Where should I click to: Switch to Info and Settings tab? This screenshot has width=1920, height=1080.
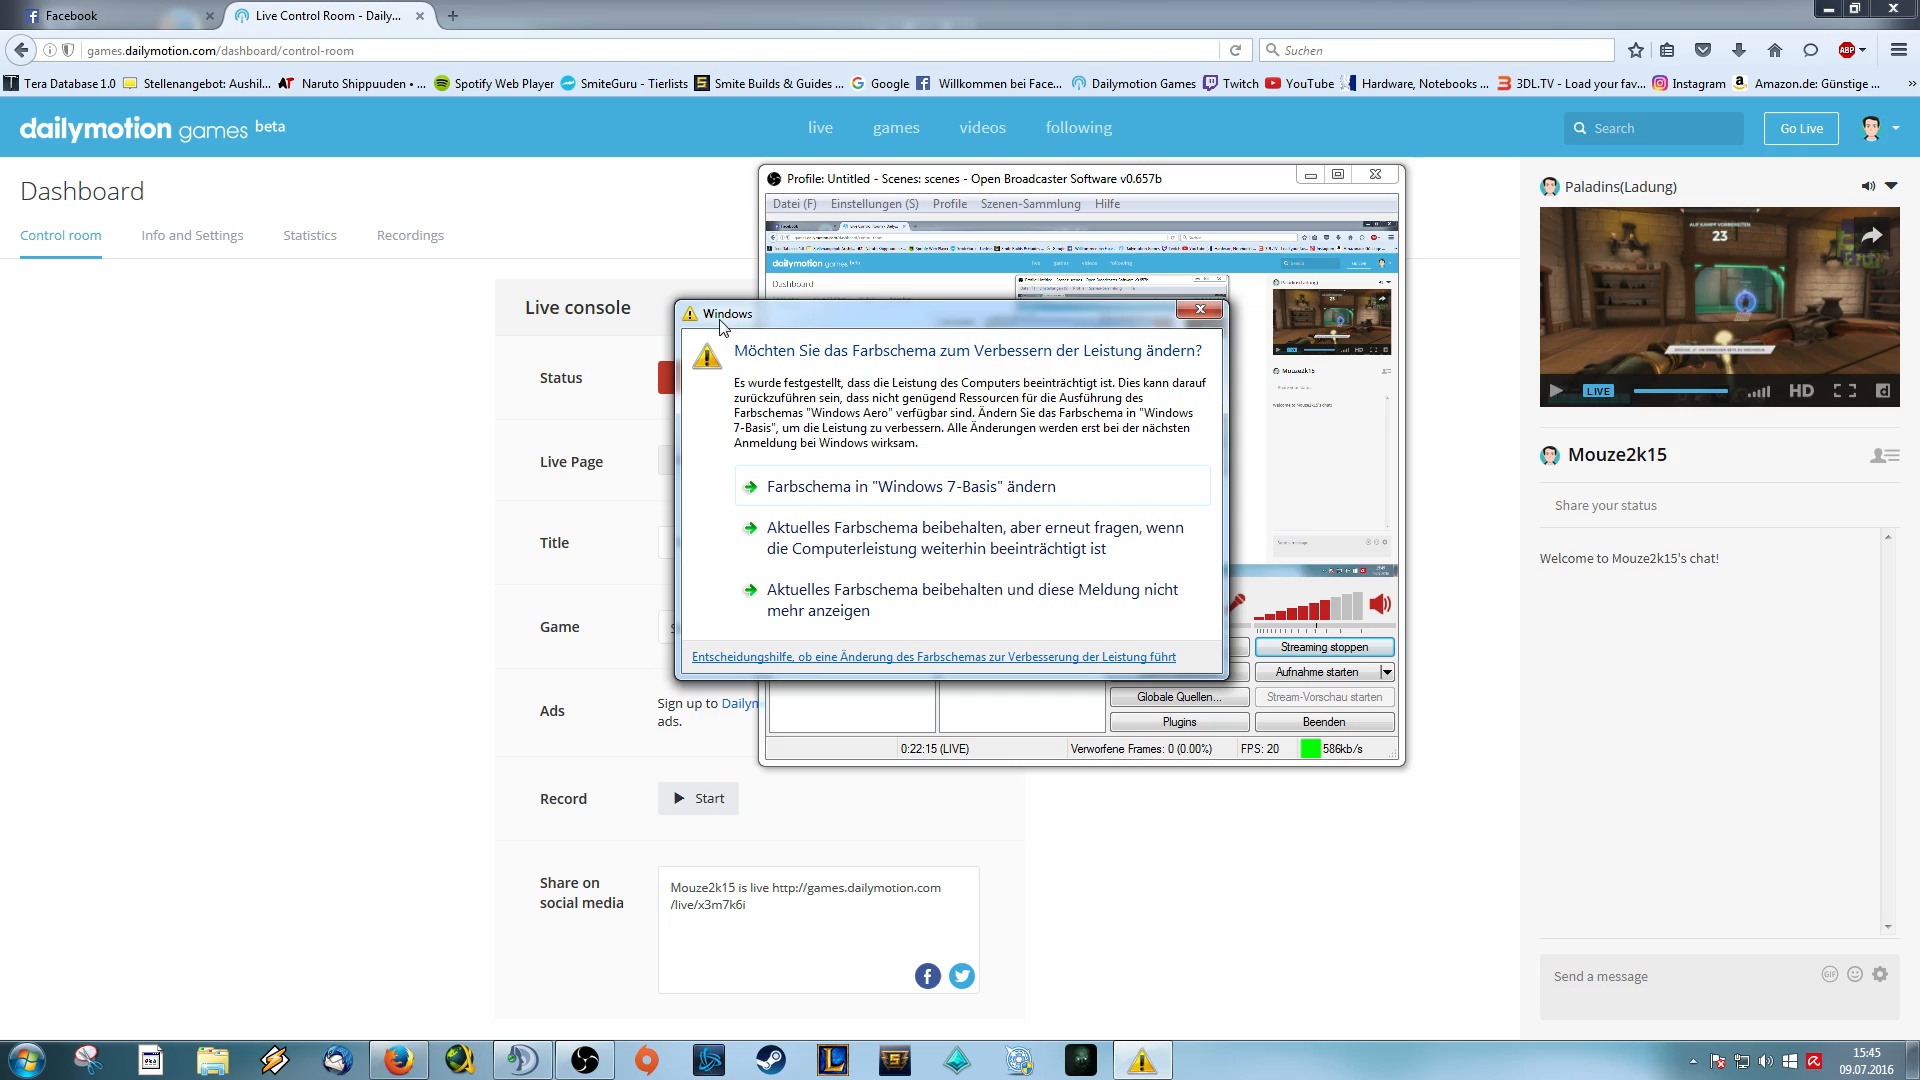pos(192,235)
